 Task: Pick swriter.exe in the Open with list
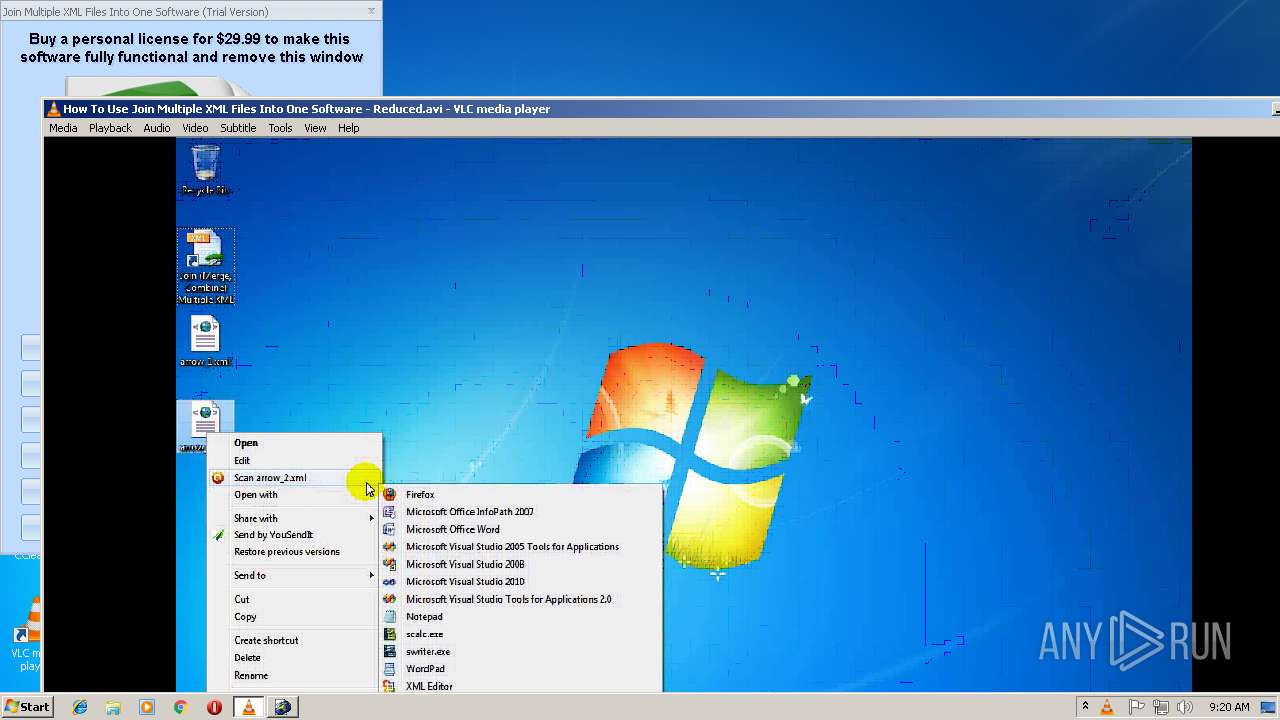(x=428, y=652)
